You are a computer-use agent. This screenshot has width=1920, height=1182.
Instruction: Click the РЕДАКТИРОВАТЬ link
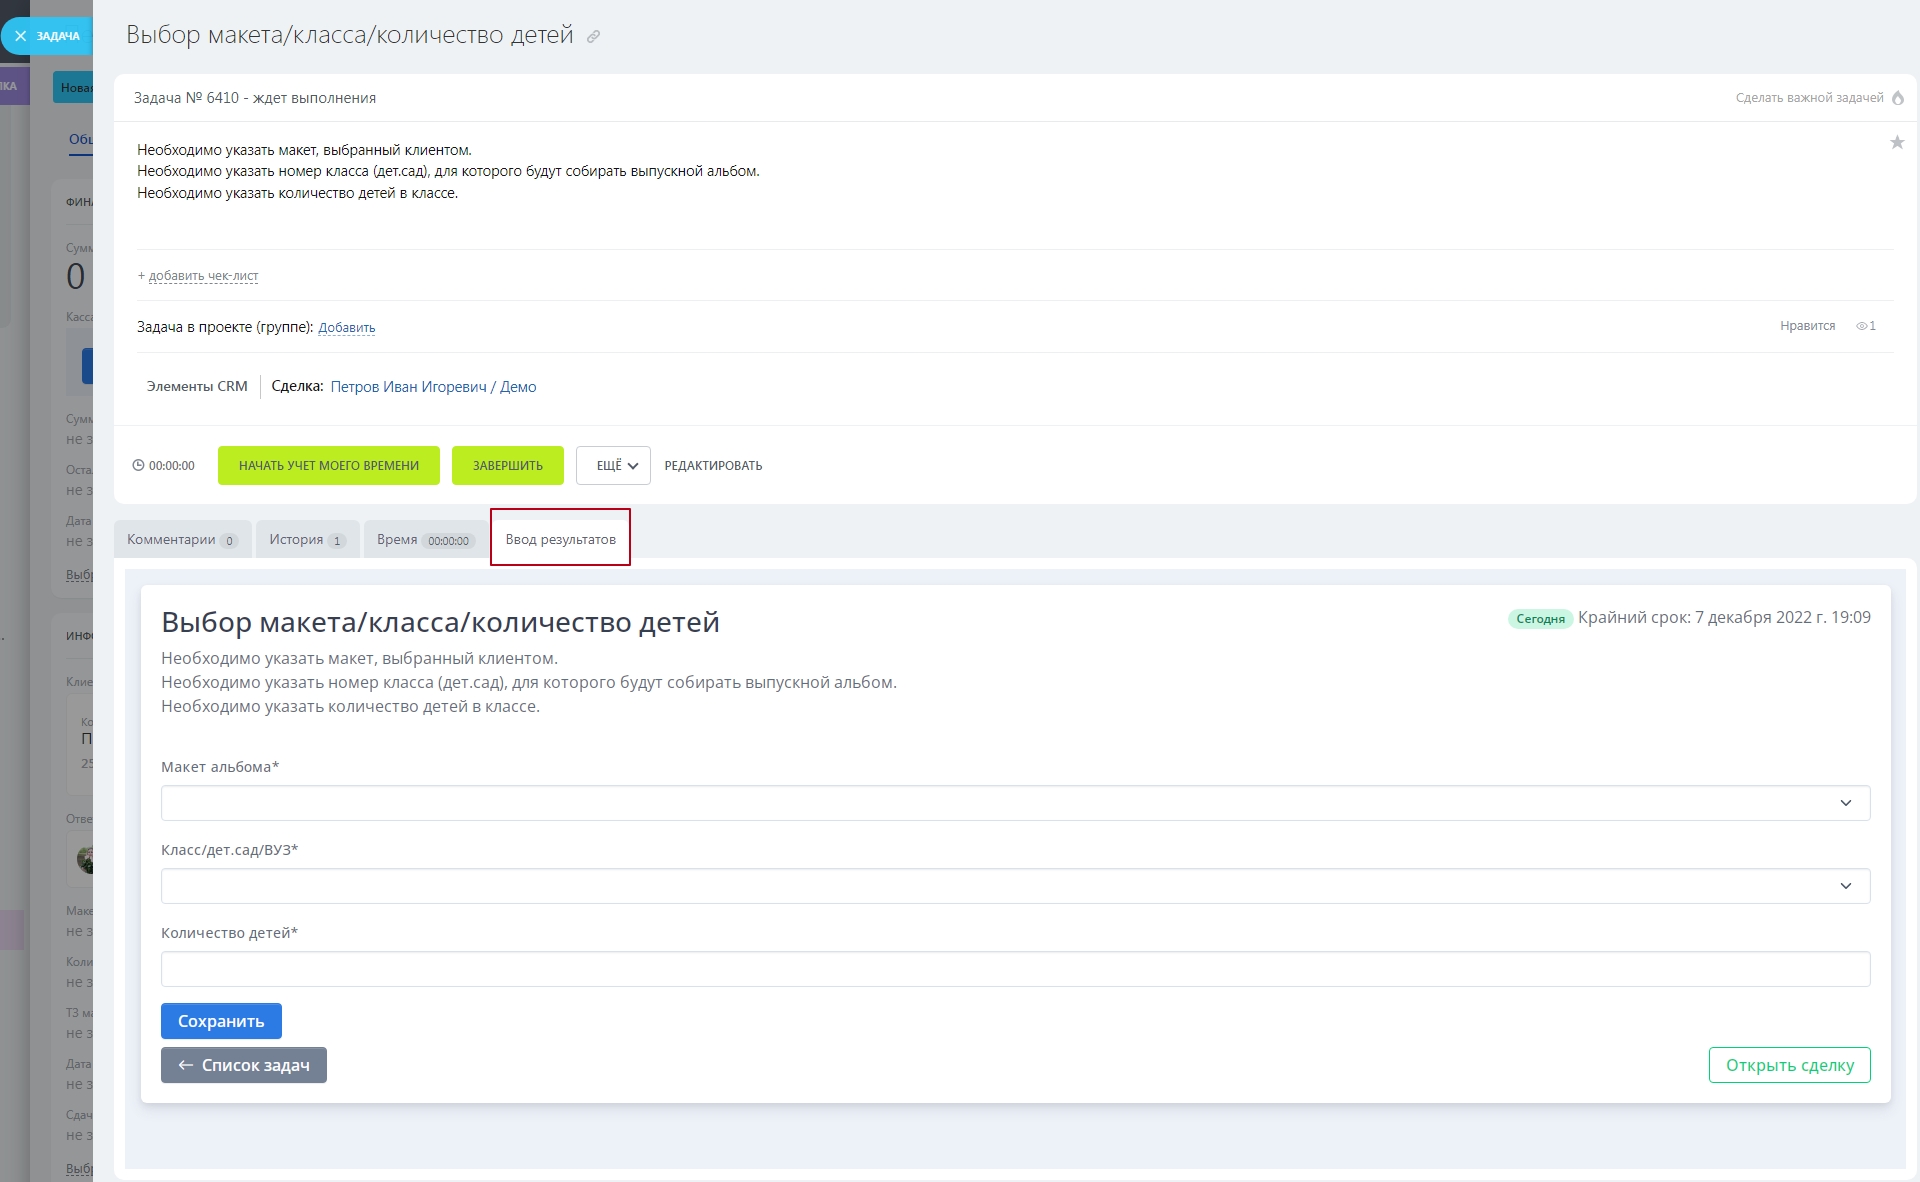(x=713, y=466)
